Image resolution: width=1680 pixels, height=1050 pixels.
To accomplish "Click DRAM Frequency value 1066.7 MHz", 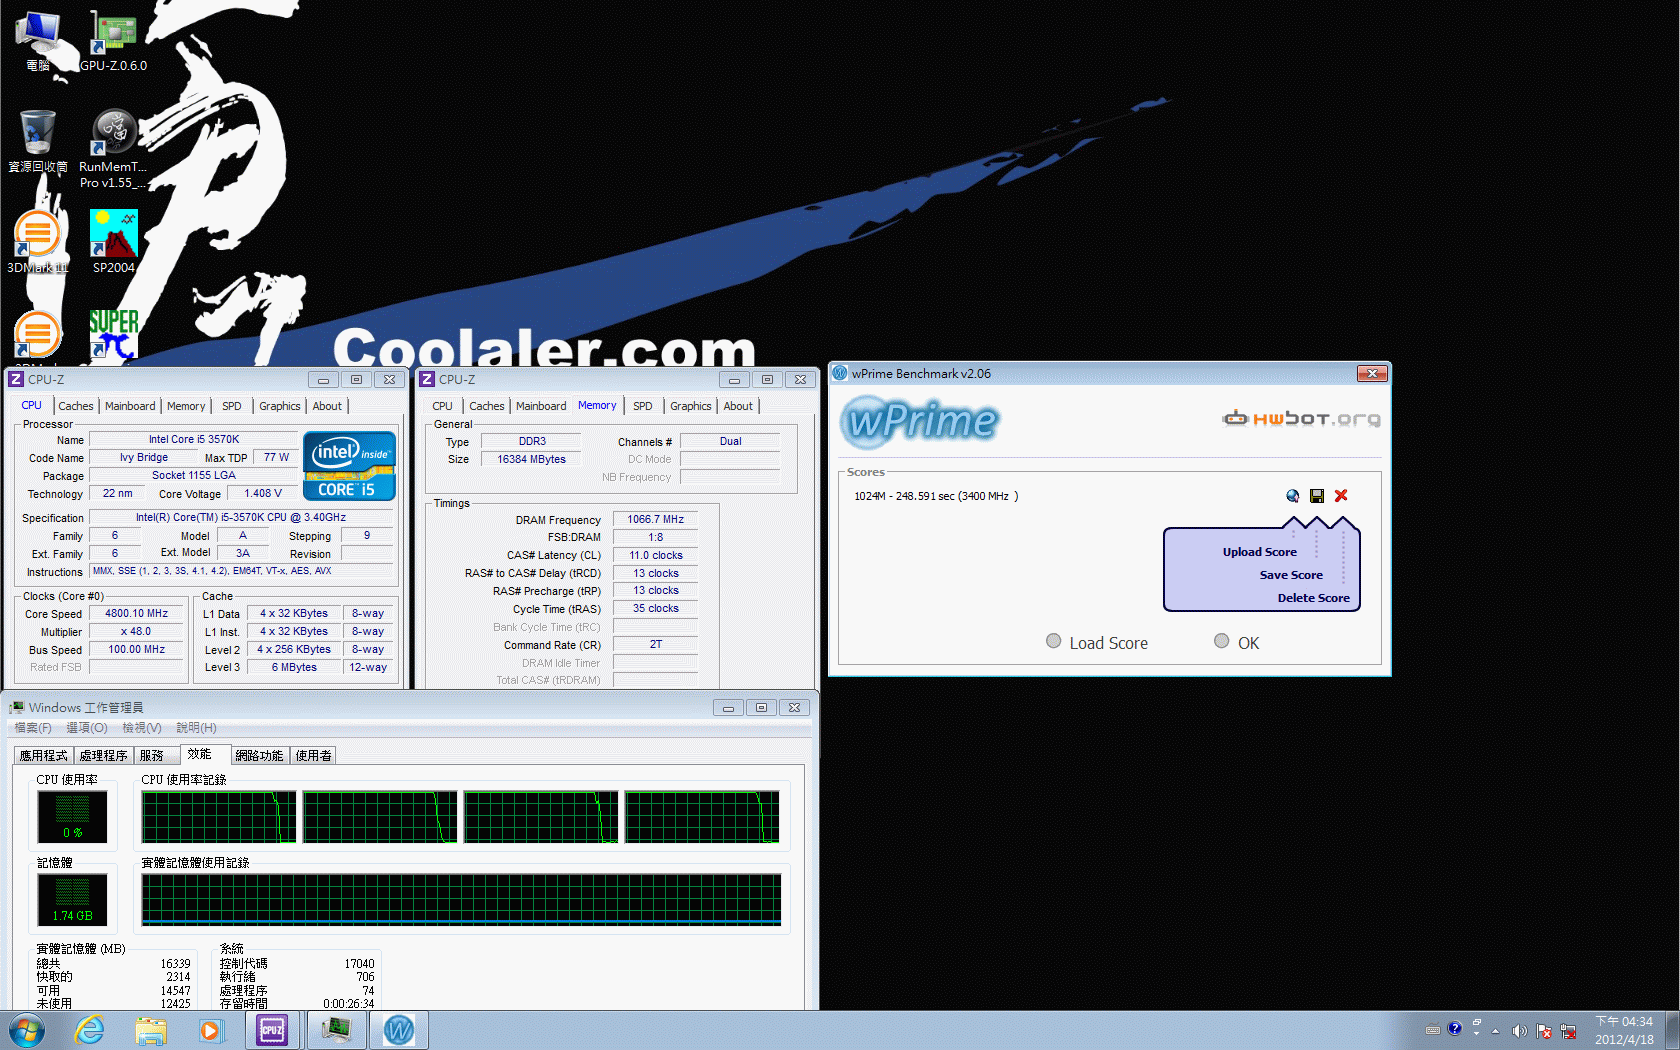I will (655, 520).
